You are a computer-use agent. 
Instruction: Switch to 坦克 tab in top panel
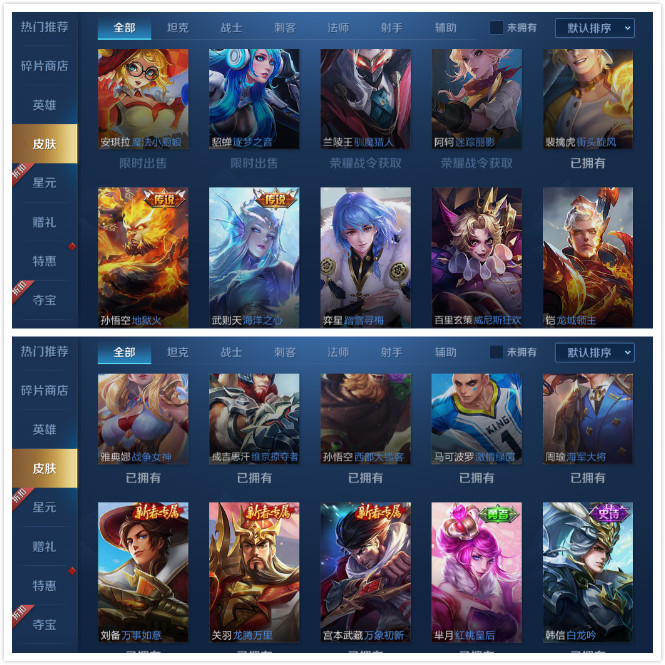pyautogui.click(x=178, y=28)
